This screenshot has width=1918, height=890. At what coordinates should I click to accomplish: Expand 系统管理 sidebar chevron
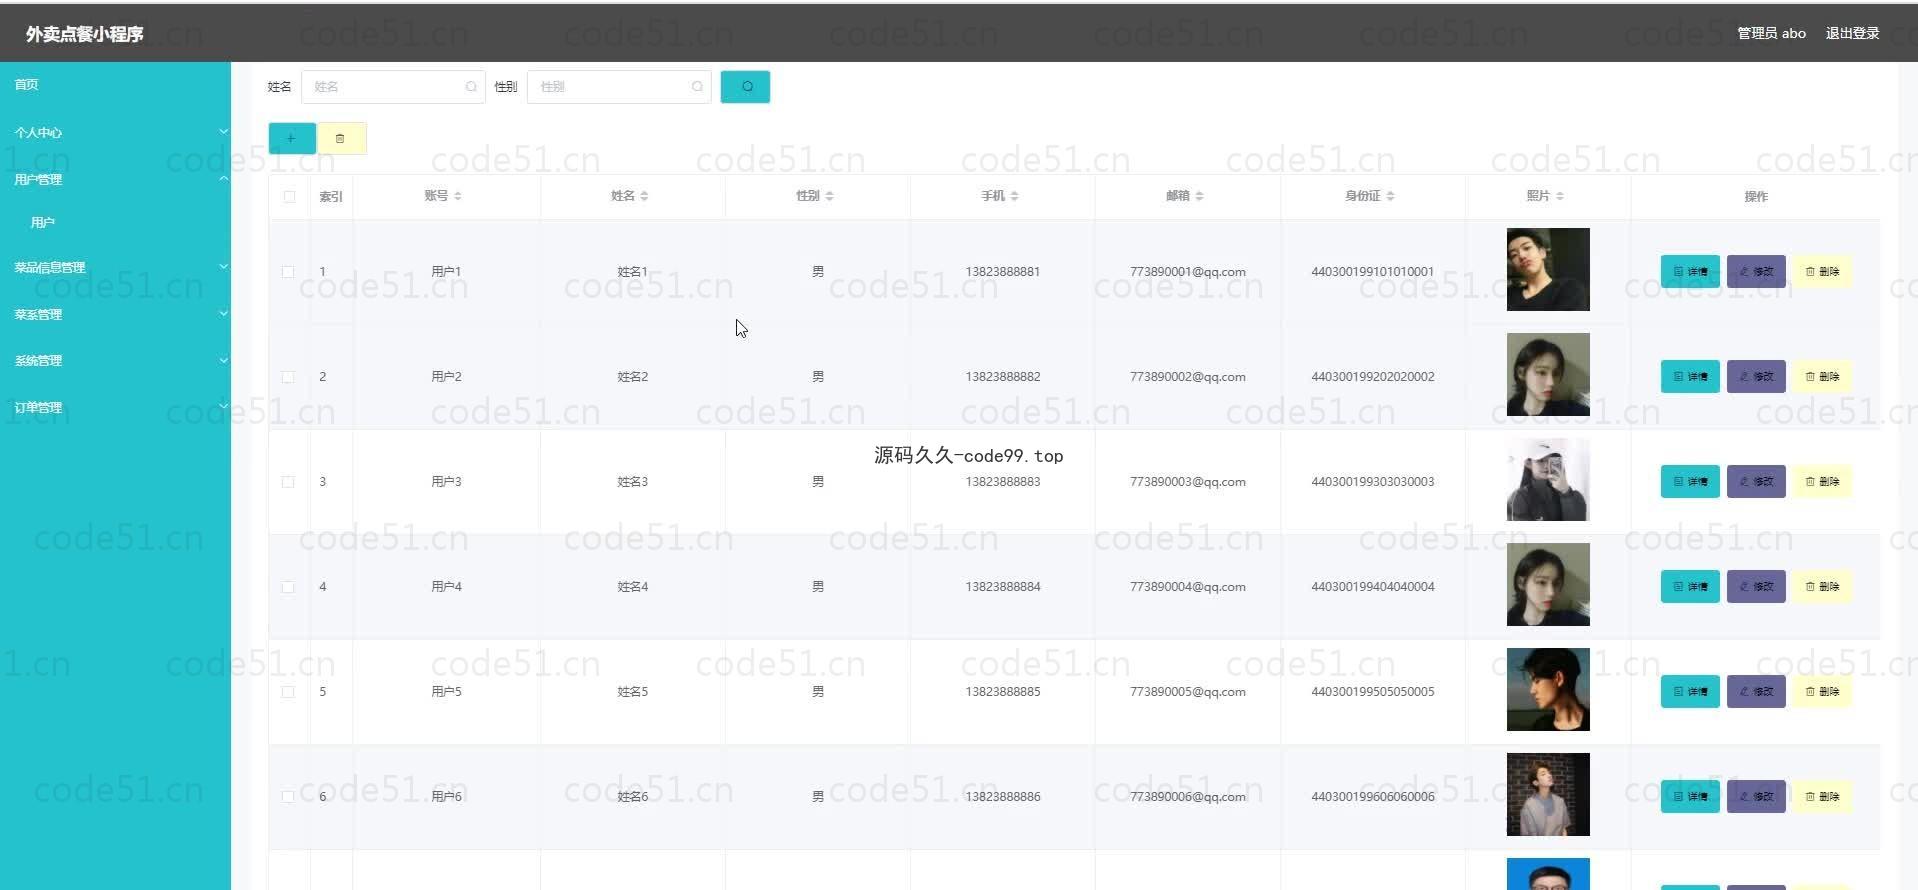[x=223, y=360]
